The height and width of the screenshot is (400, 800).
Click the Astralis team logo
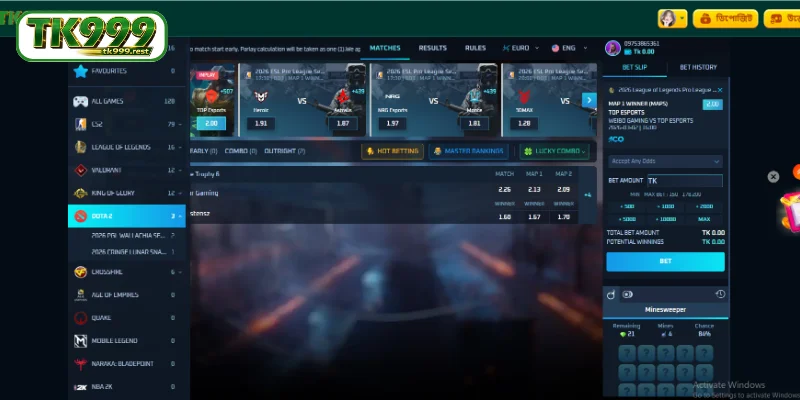[342, 96]
